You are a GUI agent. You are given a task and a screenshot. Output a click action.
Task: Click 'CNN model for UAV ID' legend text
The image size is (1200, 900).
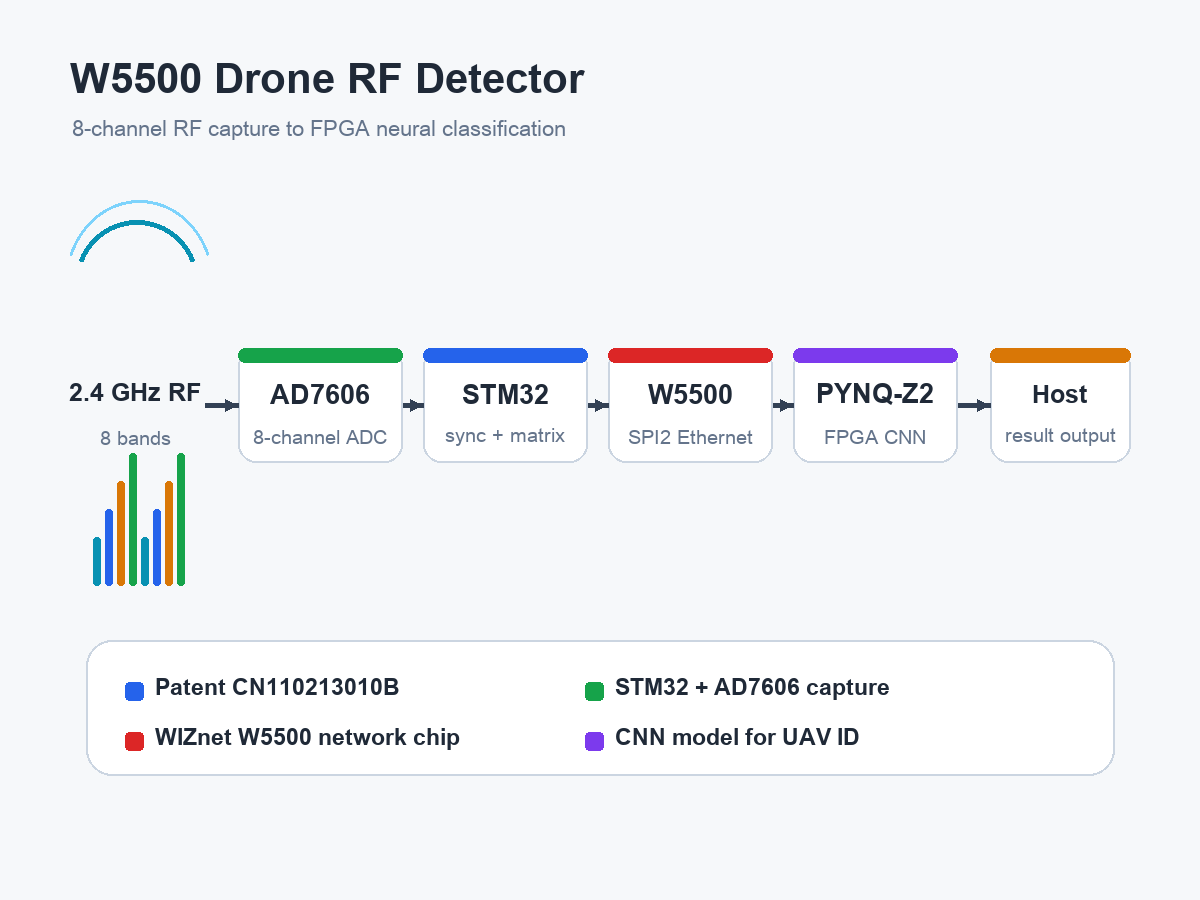(x=737, y=738)
